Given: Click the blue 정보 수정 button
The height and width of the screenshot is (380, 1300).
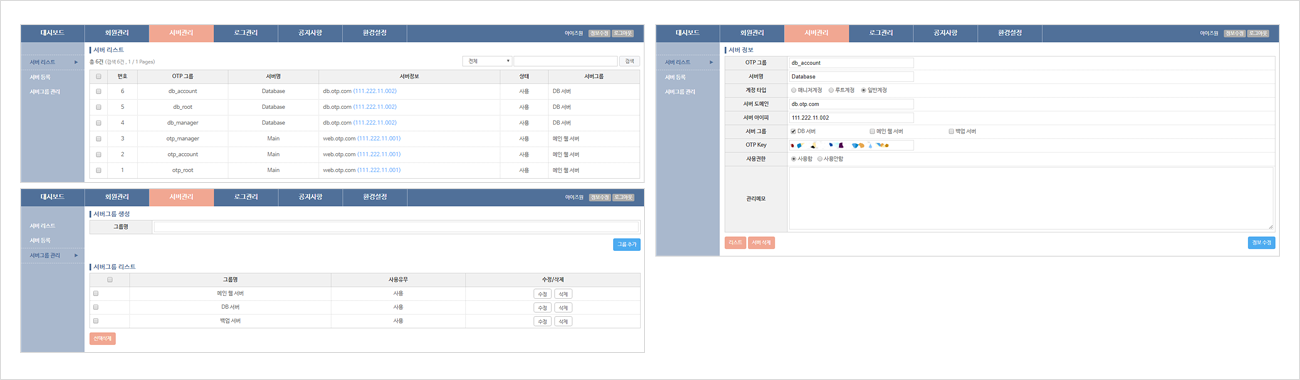Looking at the screenshot, I should click(x=1261, y=243).
